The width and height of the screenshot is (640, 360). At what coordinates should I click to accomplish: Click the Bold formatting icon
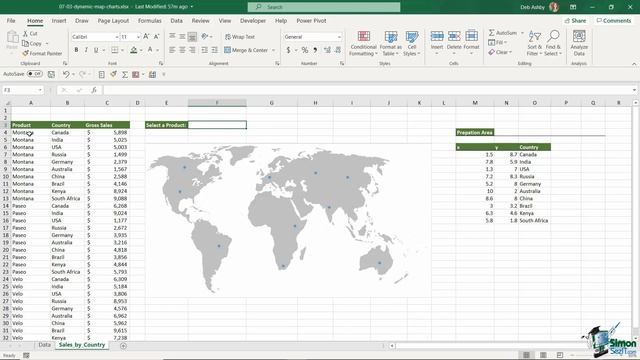click(x=76, y=50)
